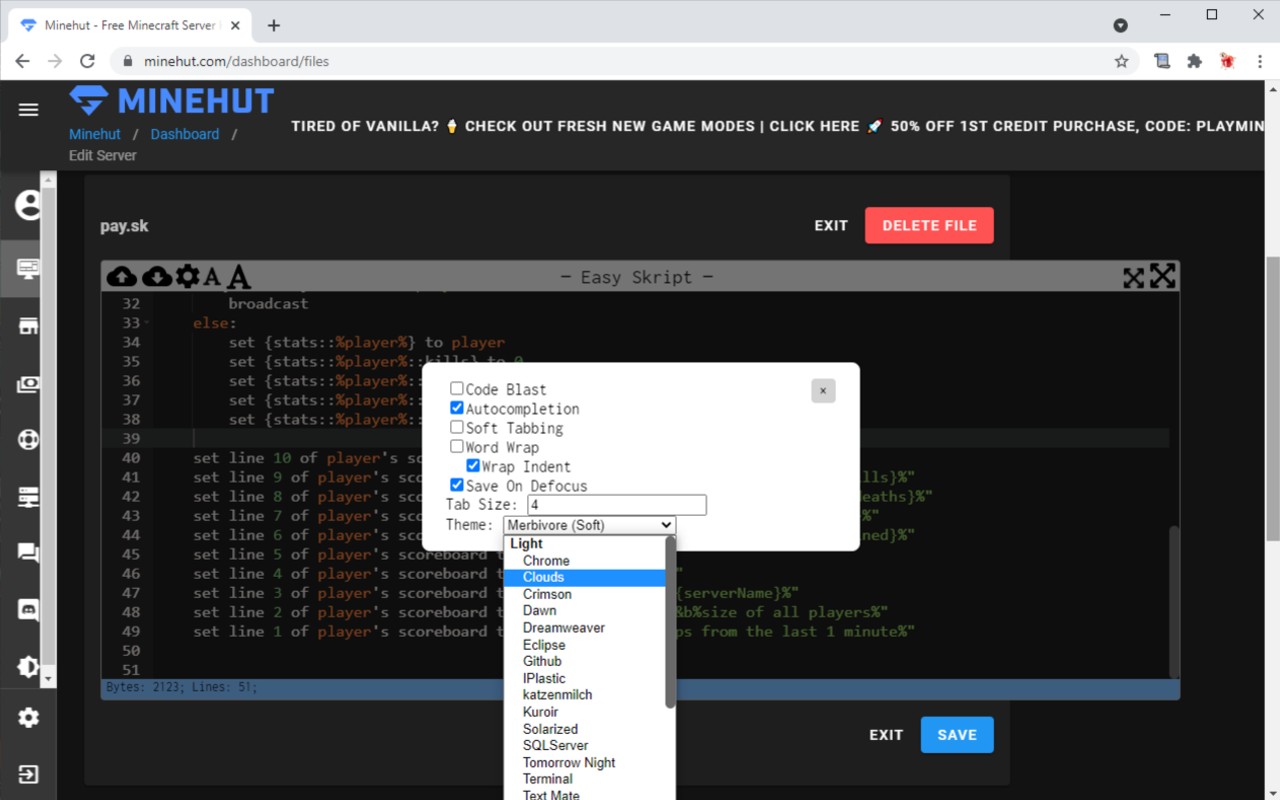This screenshot has height=800, width=1280.
Task: Open the account profile sidebar icon
Action: [x=28, y=206]
